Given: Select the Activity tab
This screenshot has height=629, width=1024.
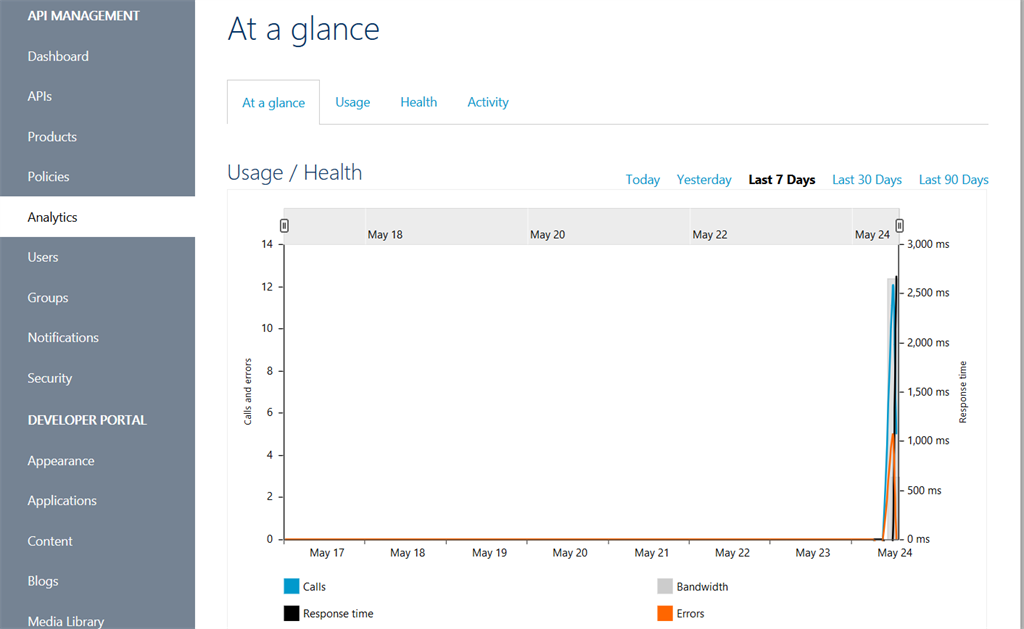Looking at the screenshot, I should 488,102.
